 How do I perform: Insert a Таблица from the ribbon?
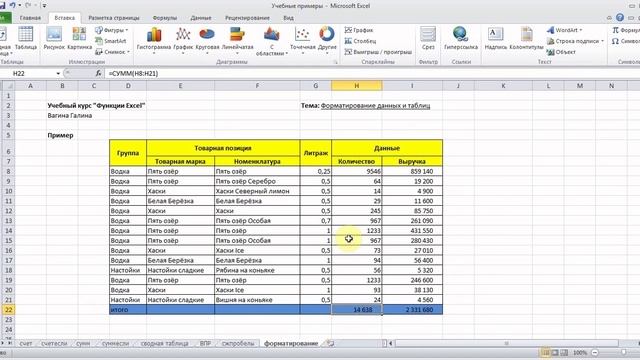tap(25, 38)
